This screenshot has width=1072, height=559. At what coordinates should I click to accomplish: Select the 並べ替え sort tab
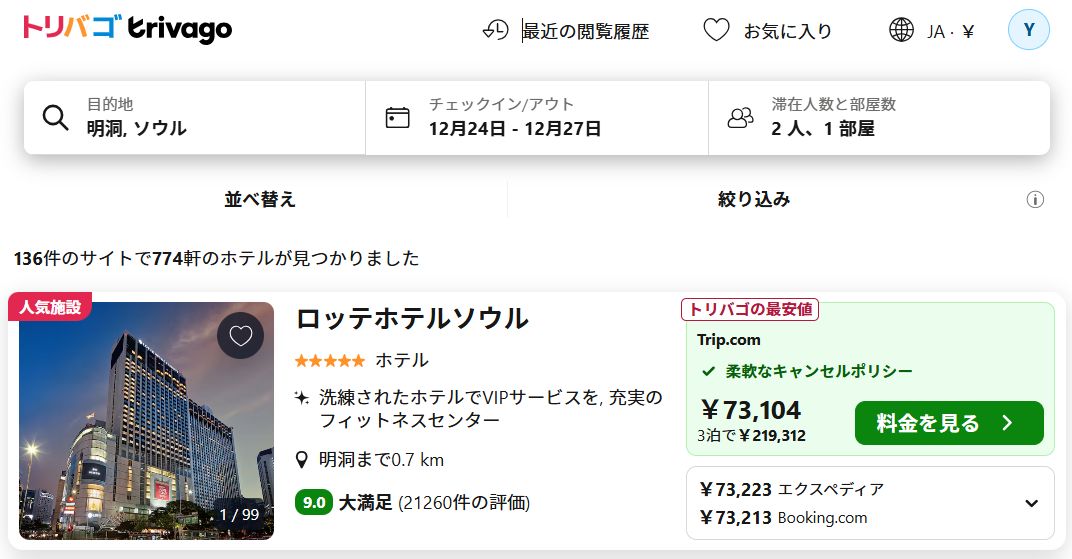[x=260, y=199]
